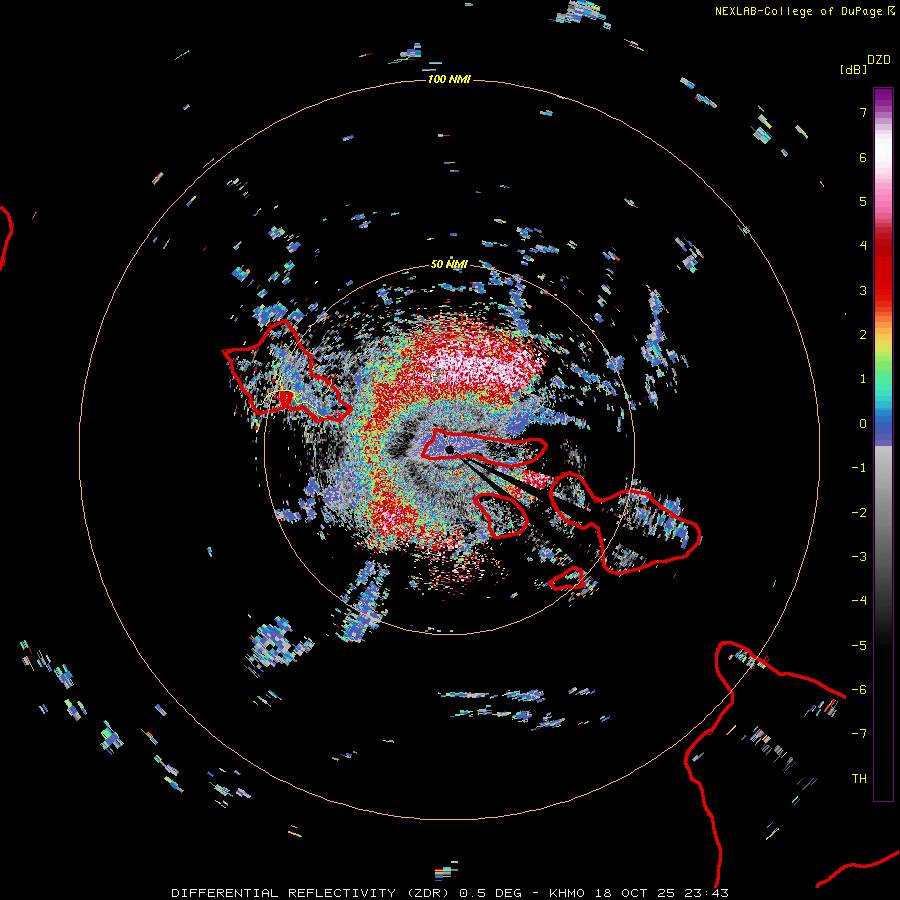This screenshot has width=900, height=900.
Task: Click the 7 value on the scale
Action: (863, 112)
